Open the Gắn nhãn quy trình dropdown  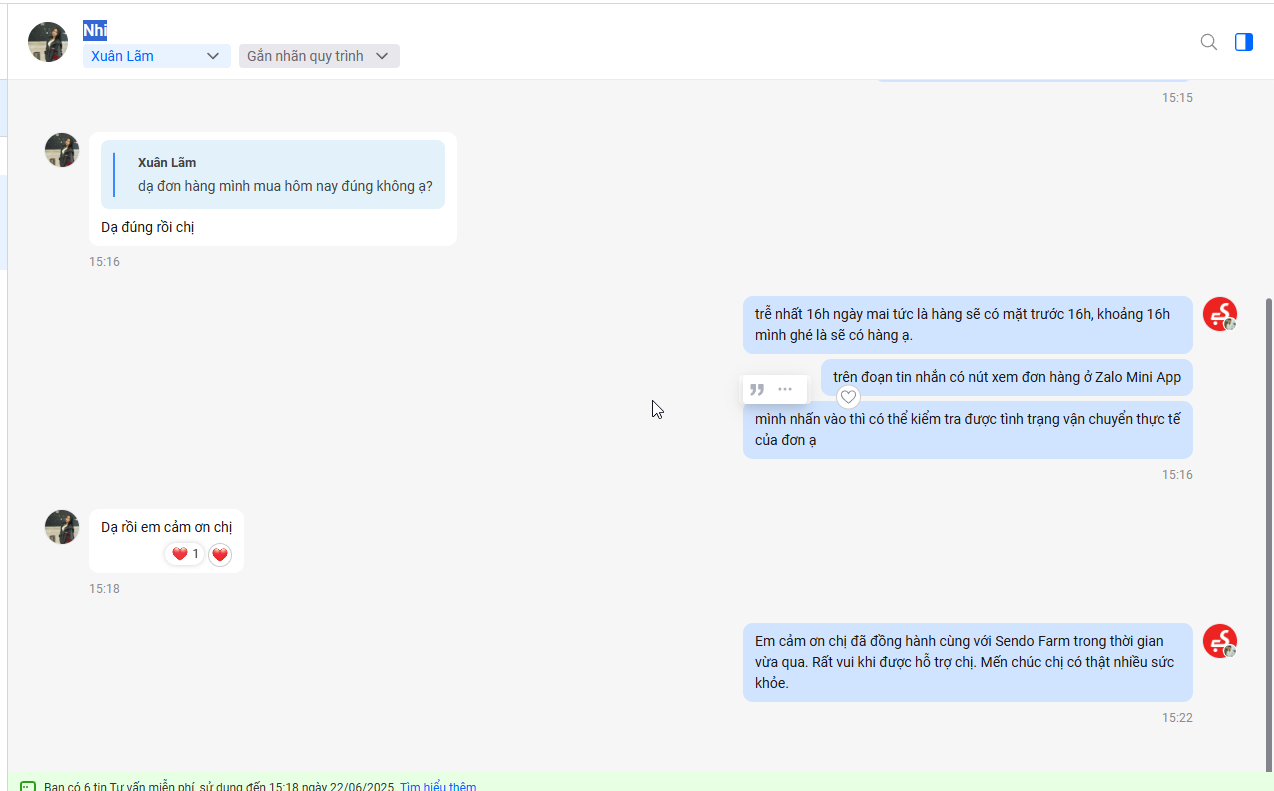(x=319, y=56)
